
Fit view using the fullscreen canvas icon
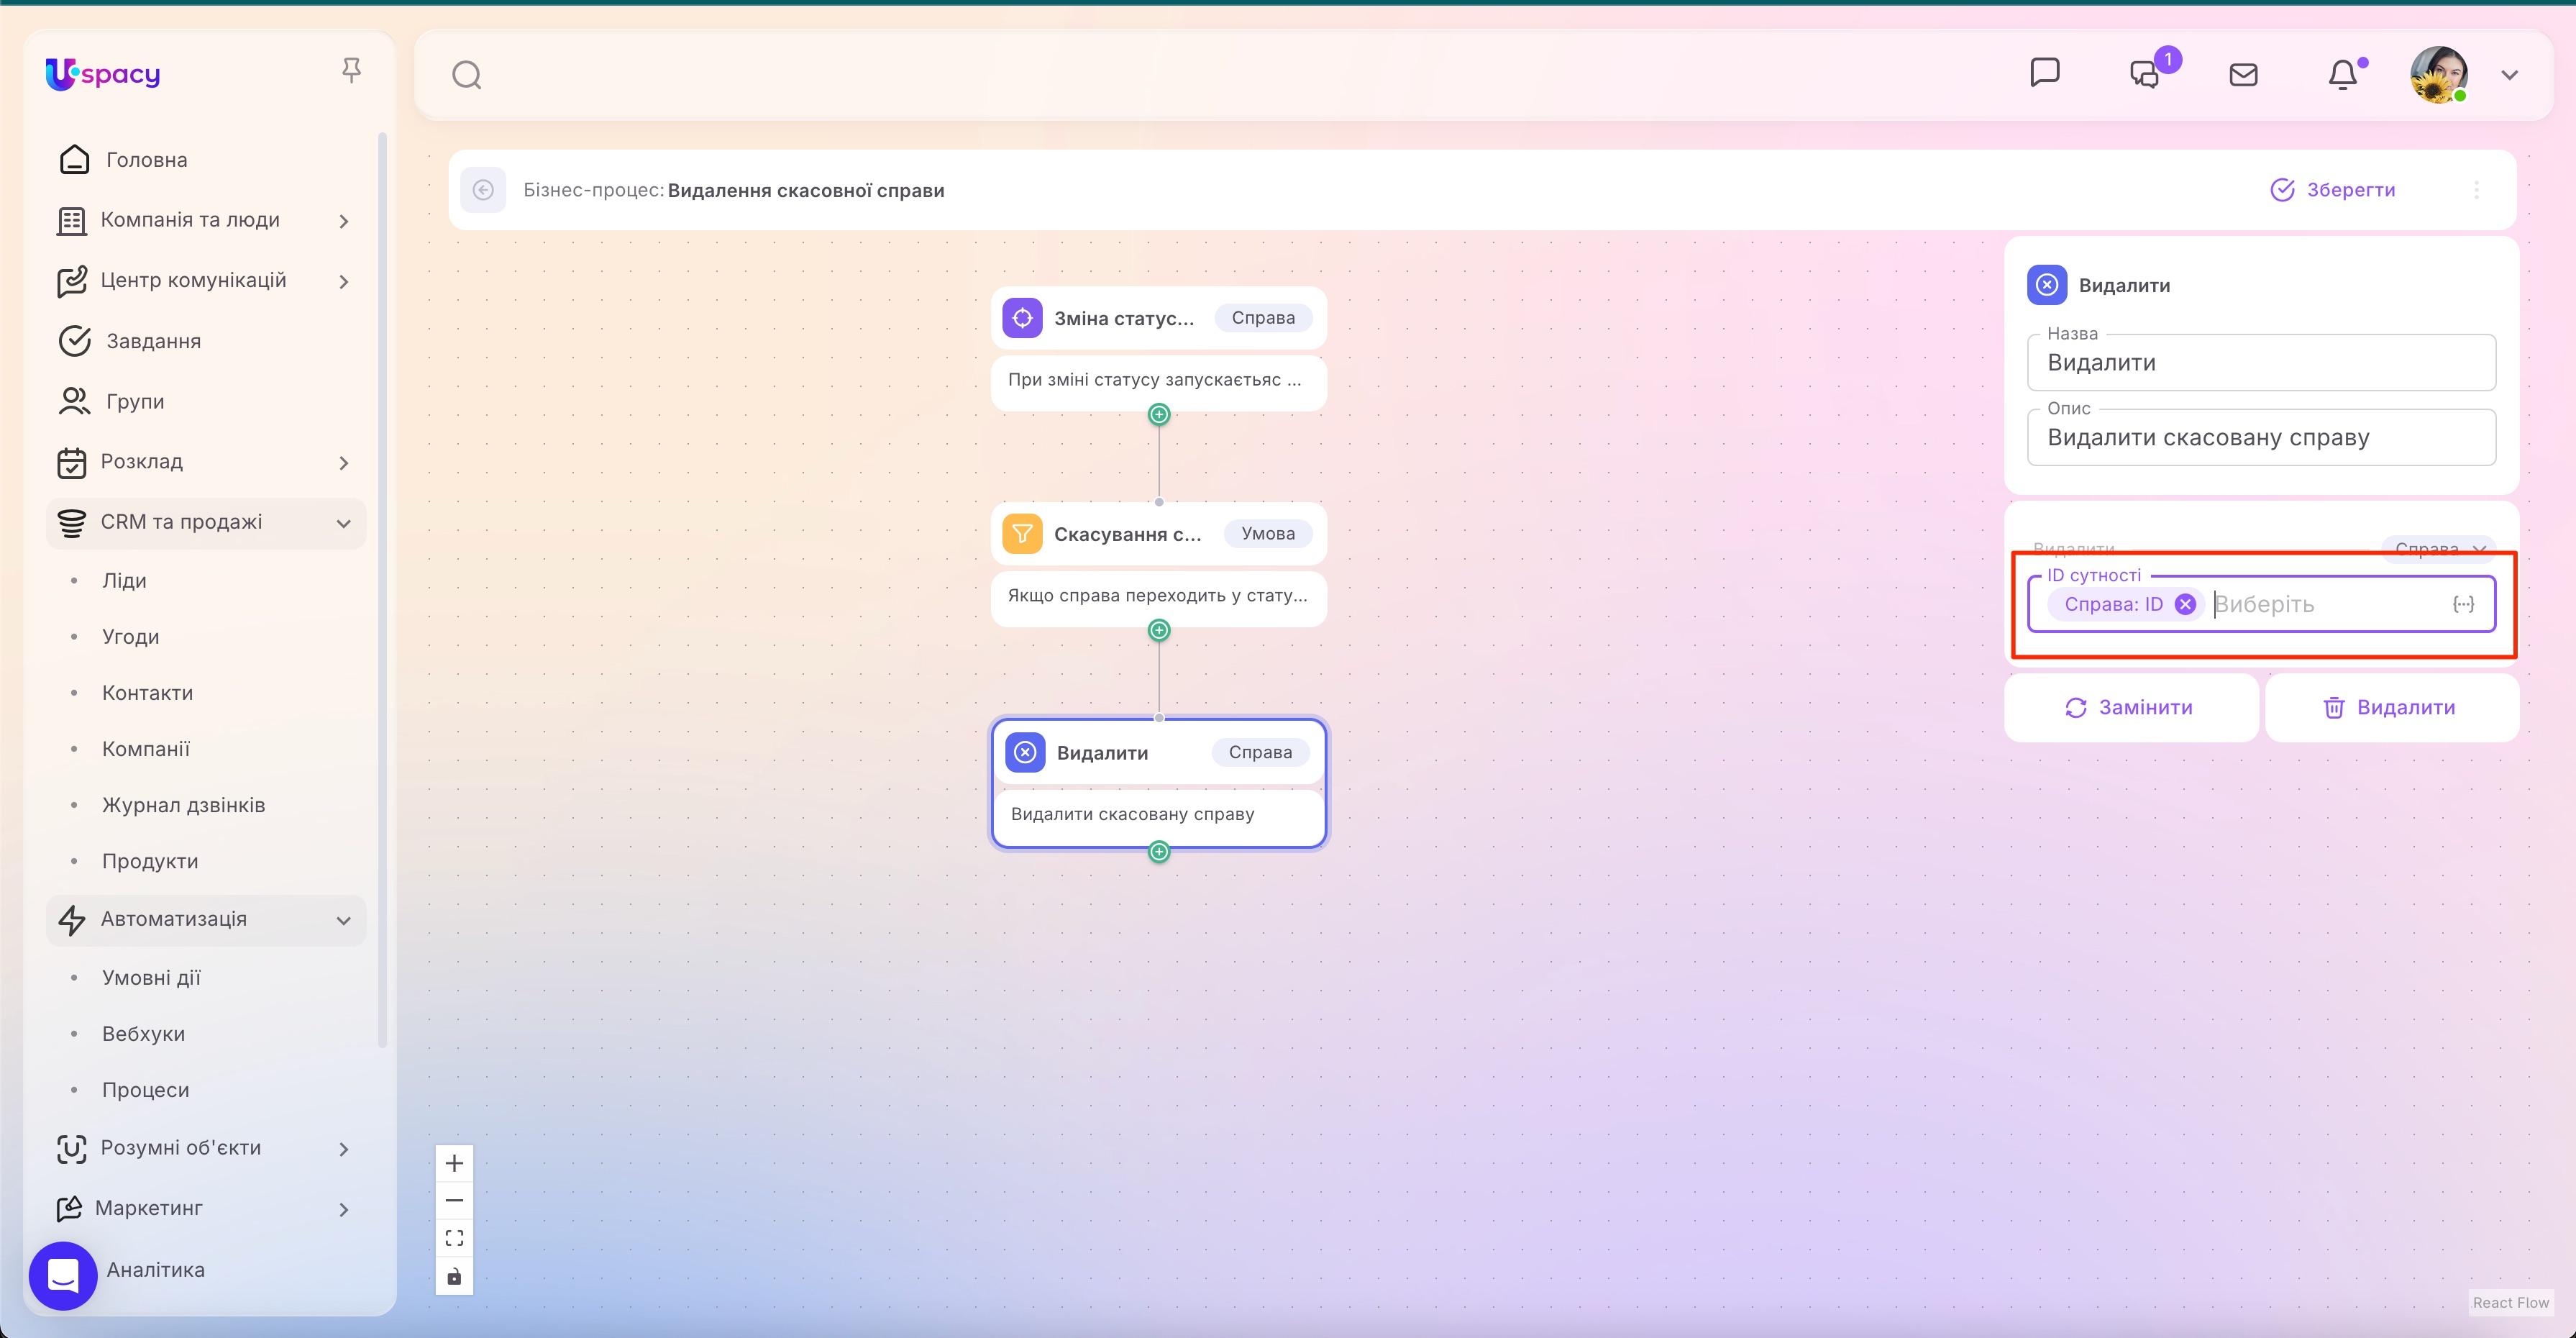pos(455,1237)
